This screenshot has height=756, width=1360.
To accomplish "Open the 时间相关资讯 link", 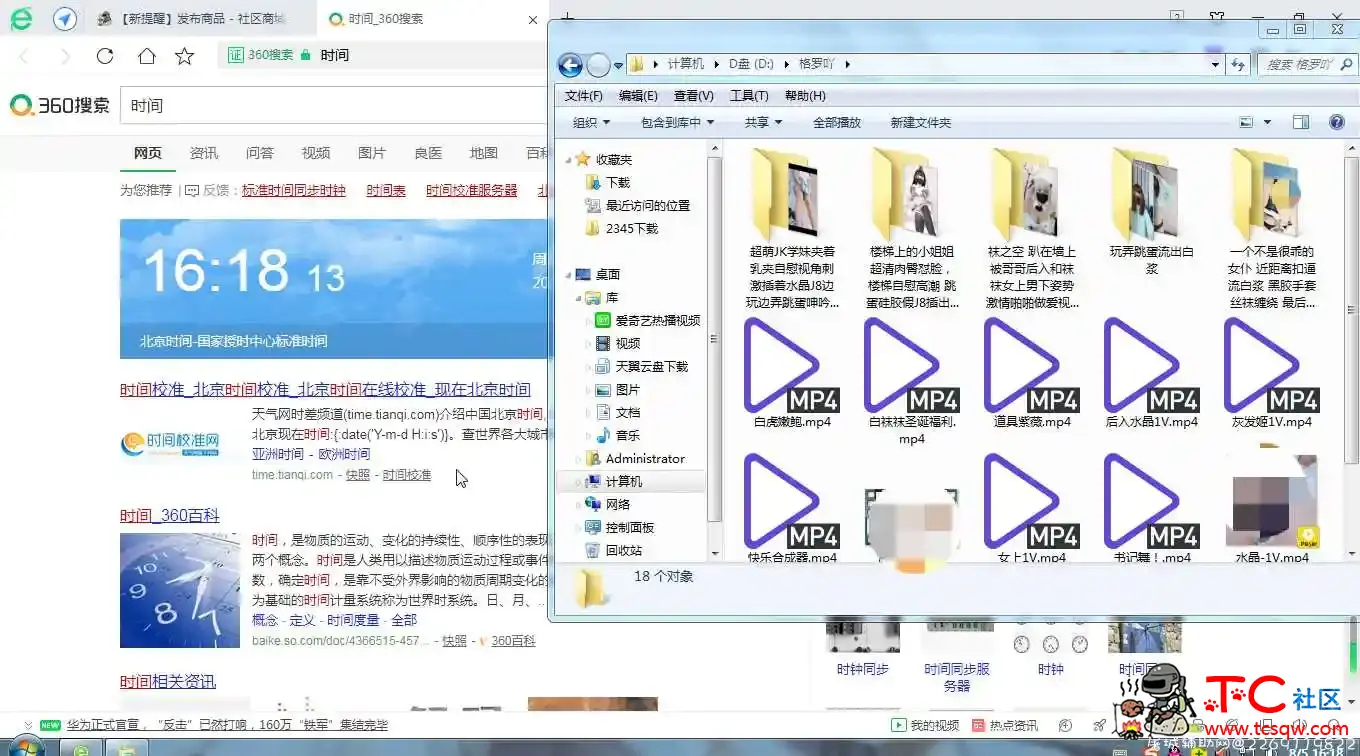I will click(168, 682).
